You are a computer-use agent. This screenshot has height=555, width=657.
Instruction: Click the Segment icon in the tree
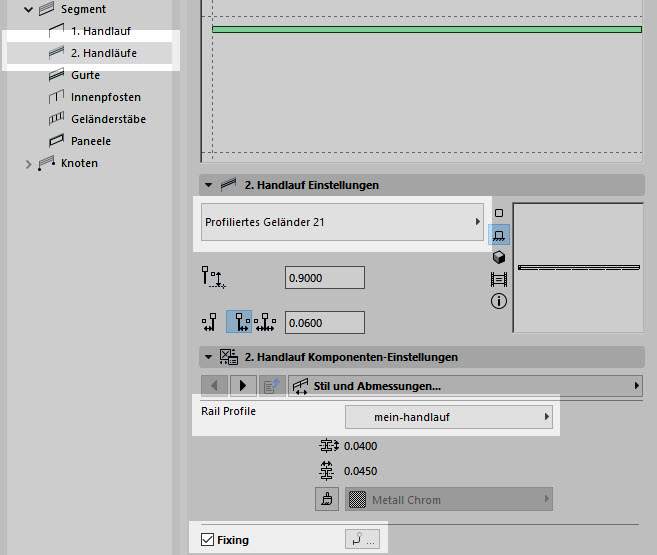[47, 9]
